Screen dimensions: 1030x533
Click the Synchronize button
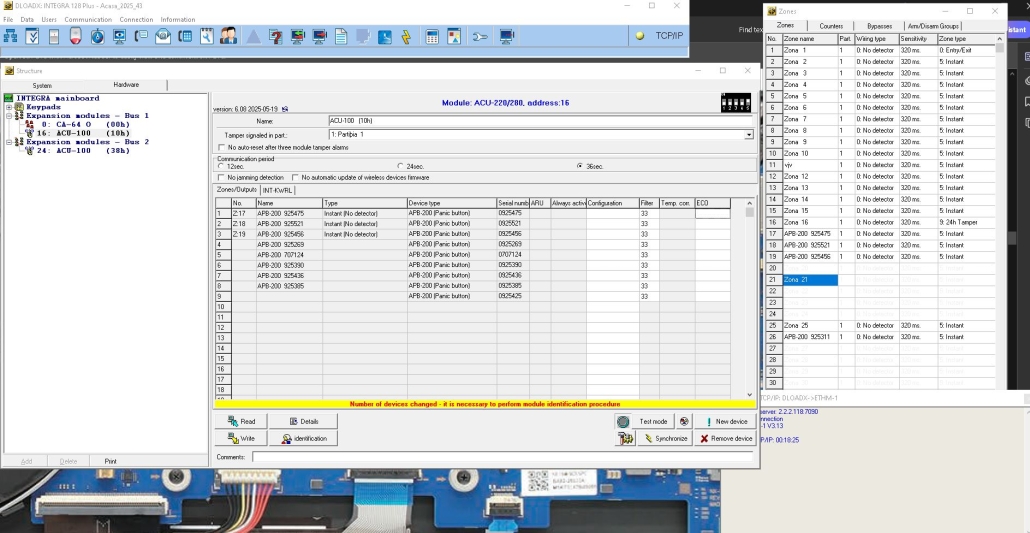[664, 438]
